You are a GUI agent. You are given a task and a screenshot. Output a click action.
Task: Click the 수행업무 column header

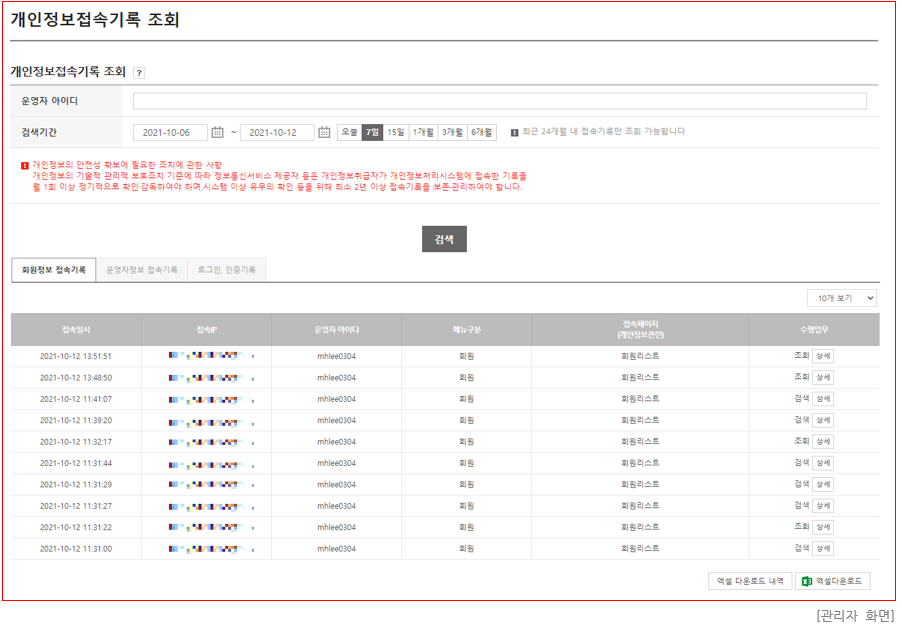pos(814,330)
